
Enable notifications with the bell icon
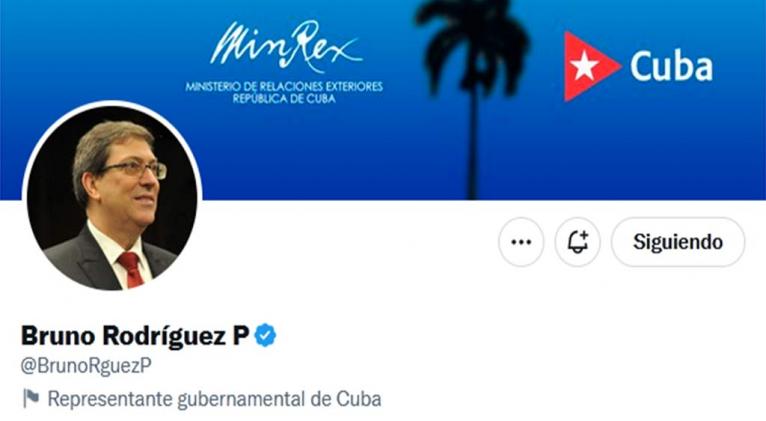click(577, 242)
